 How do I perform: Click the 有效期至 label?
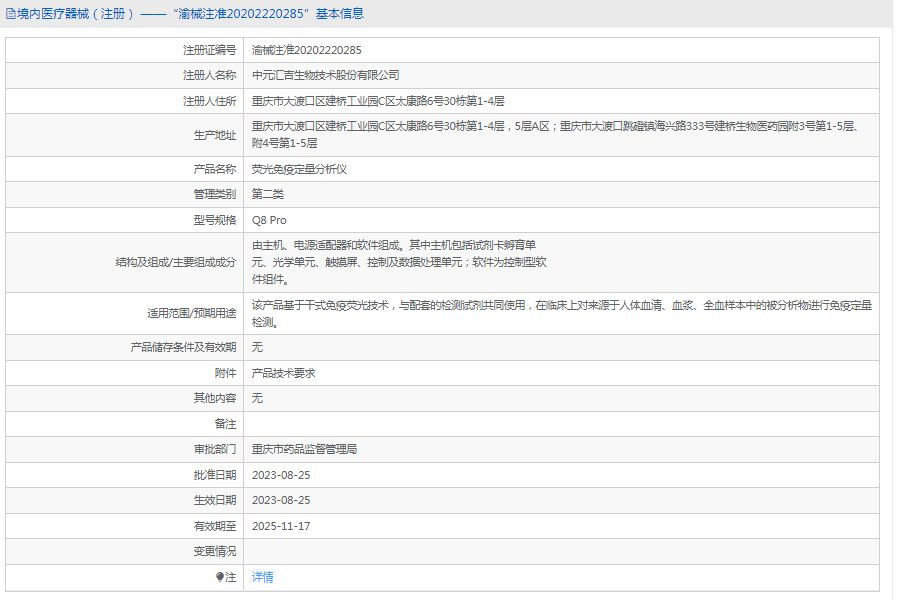tap(215, 526)
